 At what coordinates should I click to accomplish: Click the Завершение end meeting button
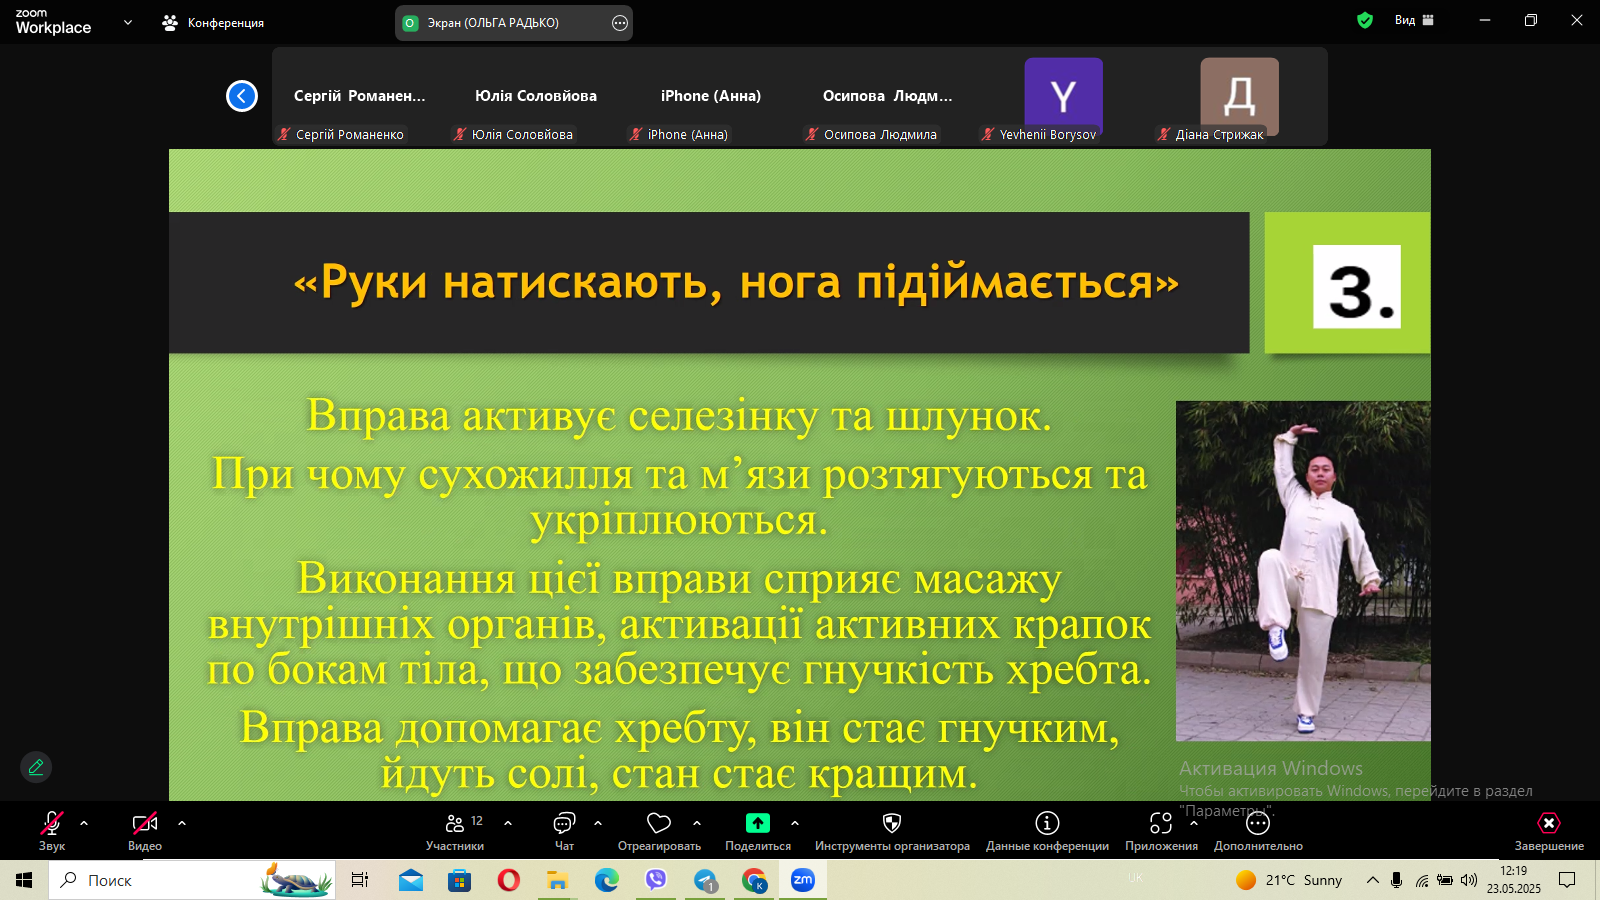[1549, 831]
